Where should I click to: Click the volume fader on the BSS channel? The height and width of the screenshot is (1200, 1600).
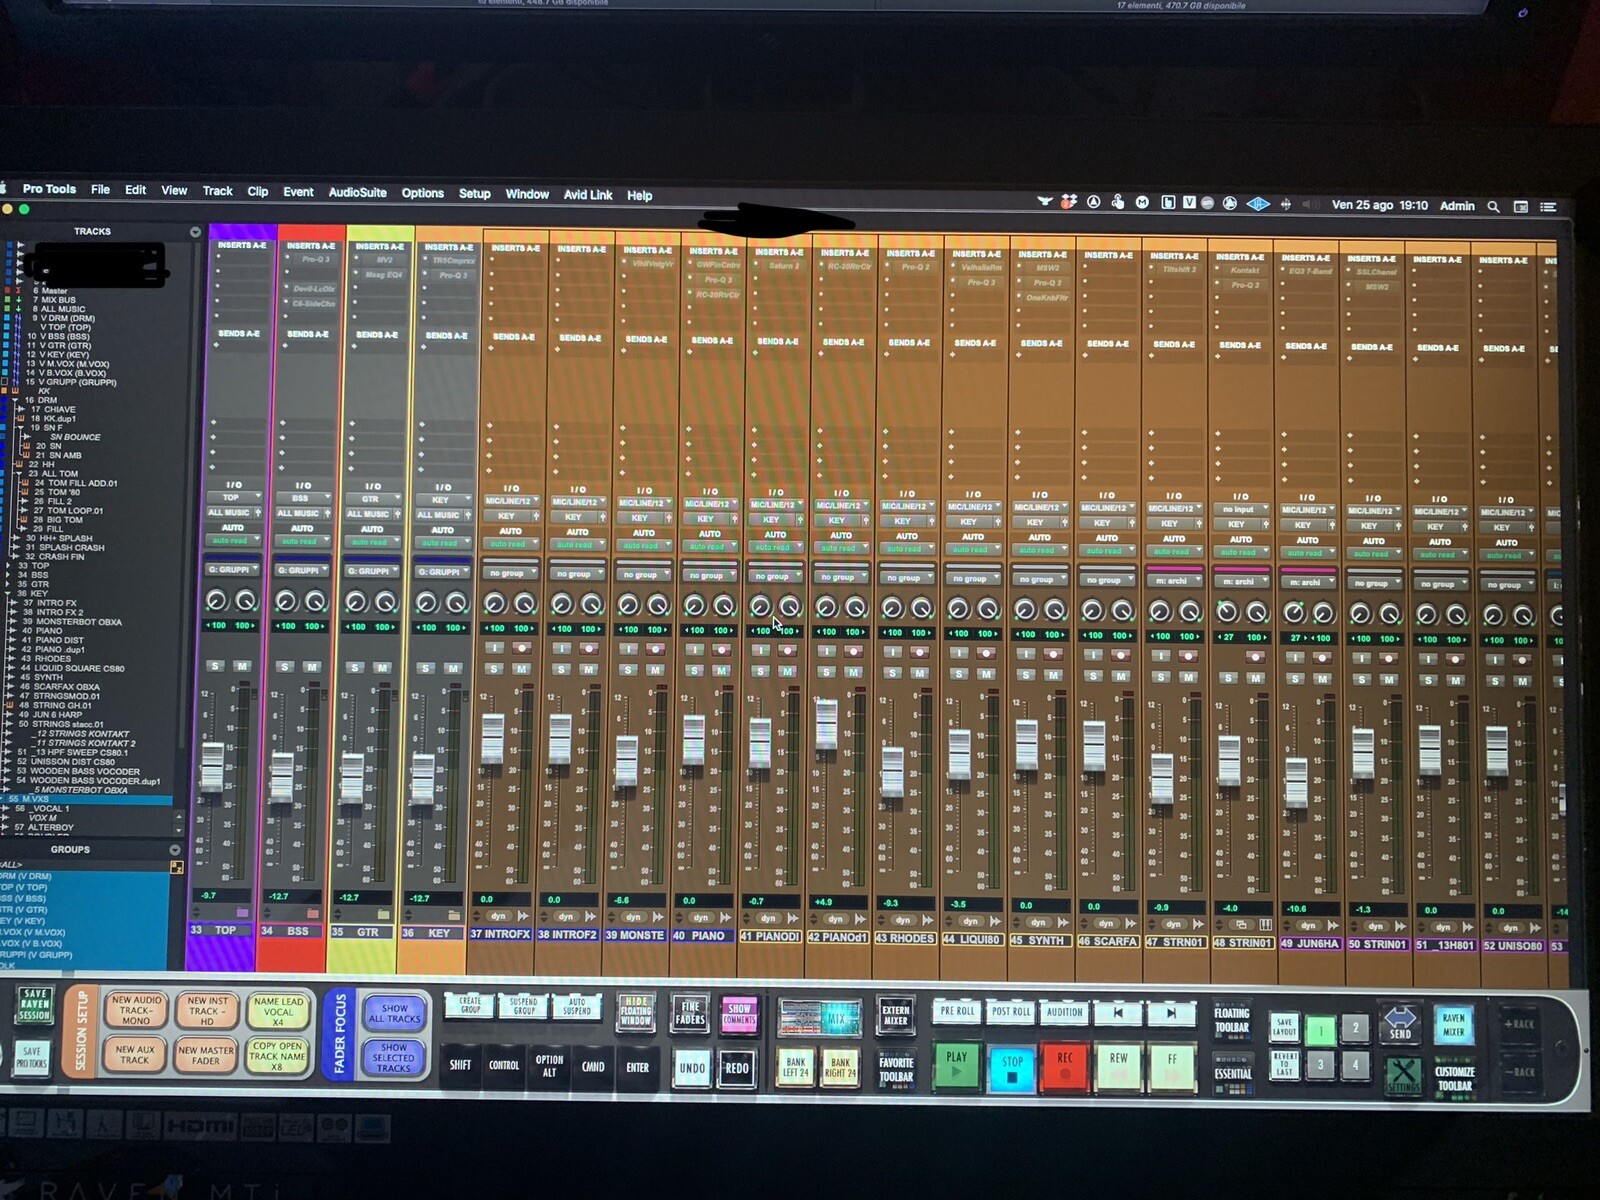click(x=285, y=775)
